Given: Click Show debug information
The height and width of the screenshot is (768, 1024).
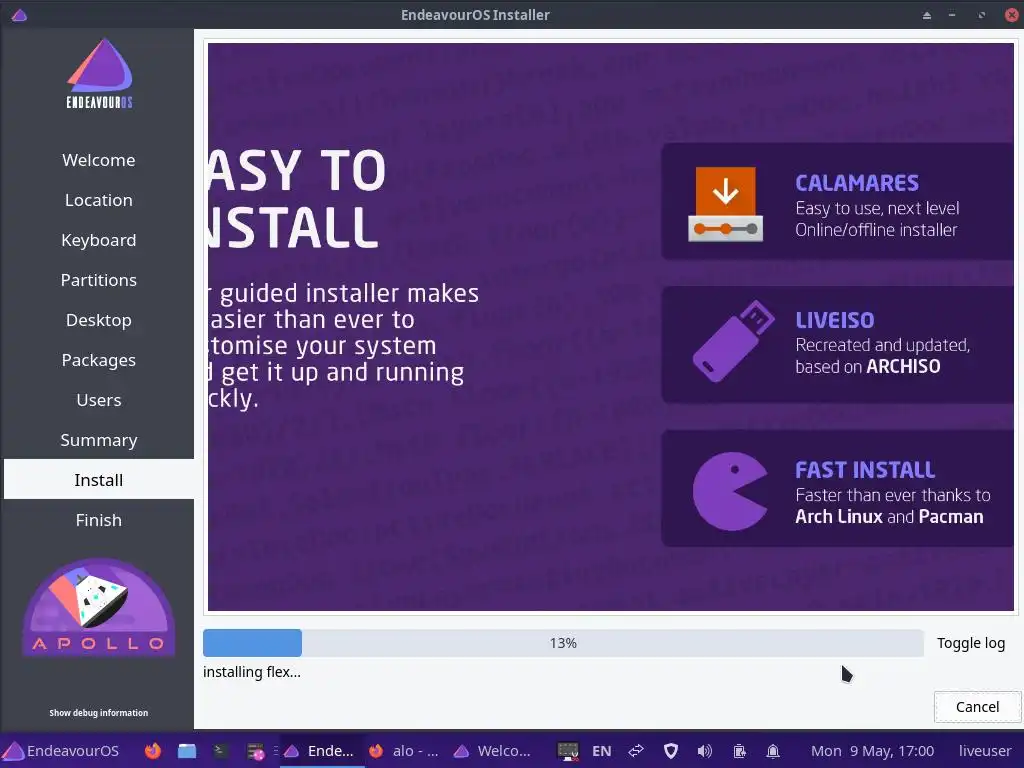Looking at the screenshot, I should [99, 712].
